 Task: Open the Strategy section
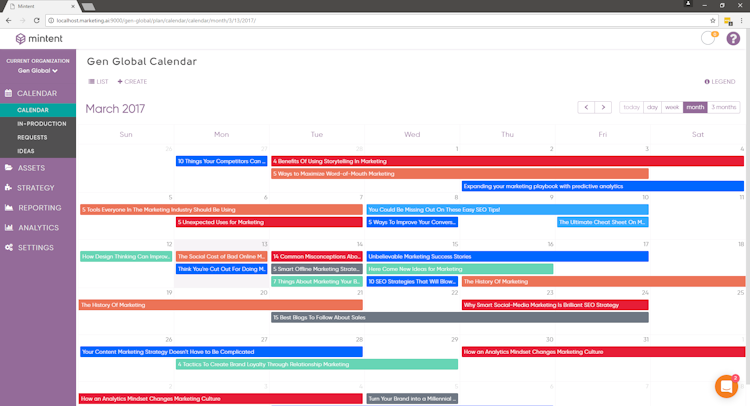[x=38, y=188]
